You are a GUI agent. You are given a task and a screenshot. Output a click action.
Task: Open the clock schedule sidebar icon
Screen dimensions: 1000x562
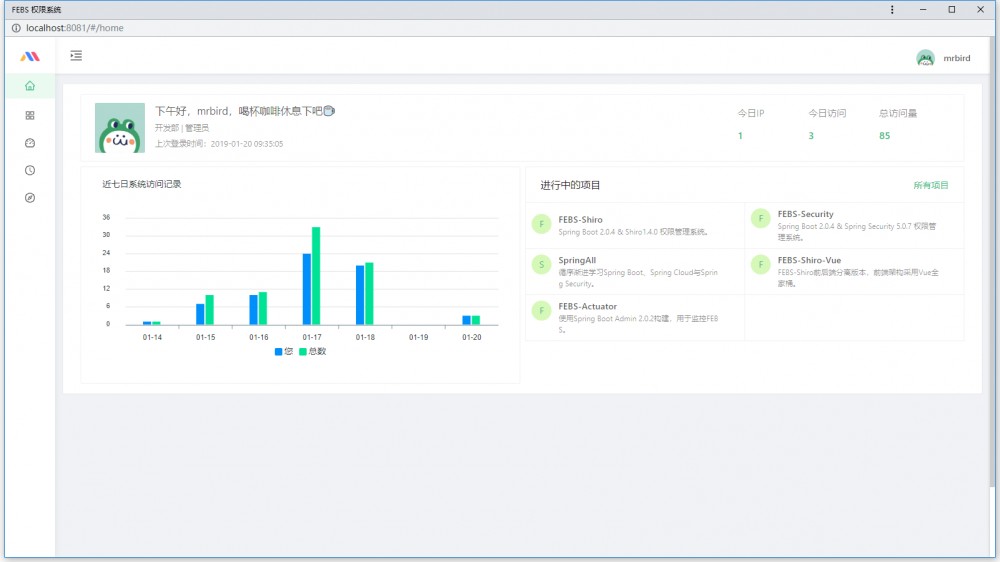pyautogui.click(x=30, y=170)
